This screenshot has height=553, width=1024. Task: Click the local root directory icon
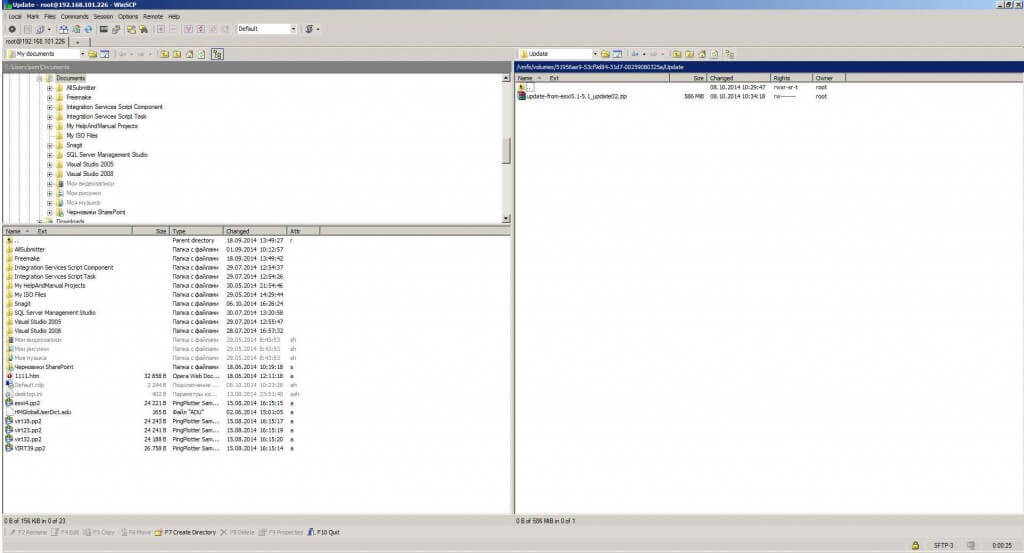coord(177,54)
